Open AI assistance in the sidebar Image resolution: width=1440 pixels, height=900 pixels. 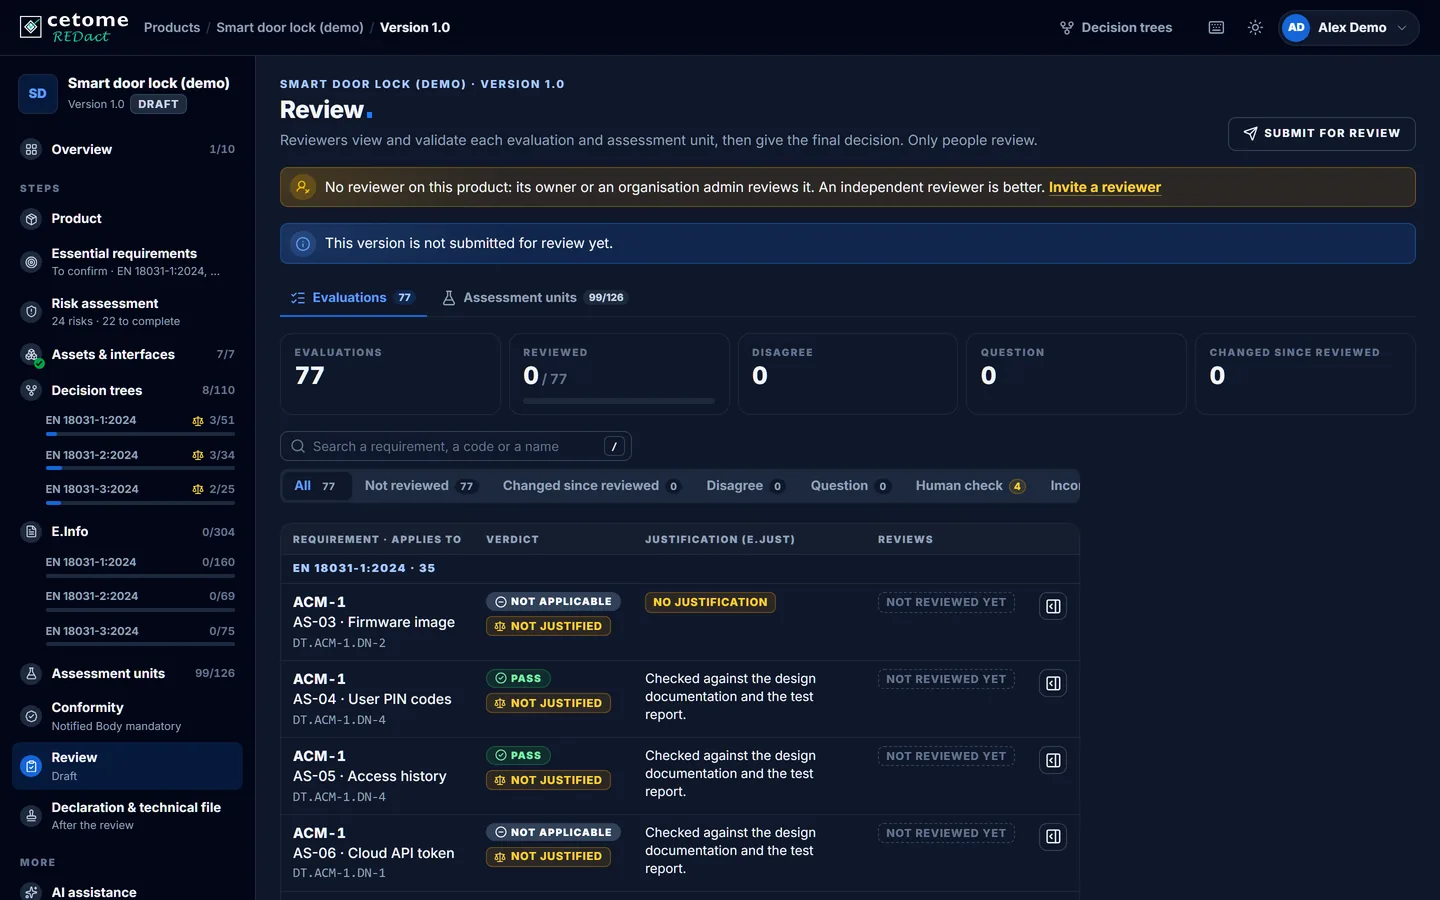[x=127, y=892]
